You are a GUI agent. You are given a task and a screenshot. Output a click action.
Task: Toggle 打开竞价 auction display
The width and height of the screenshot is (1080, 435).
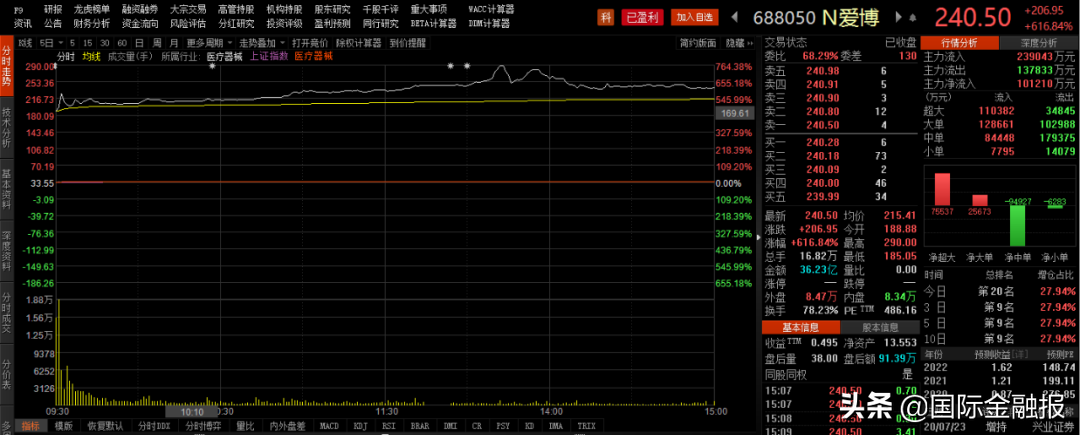click(309, 43)
